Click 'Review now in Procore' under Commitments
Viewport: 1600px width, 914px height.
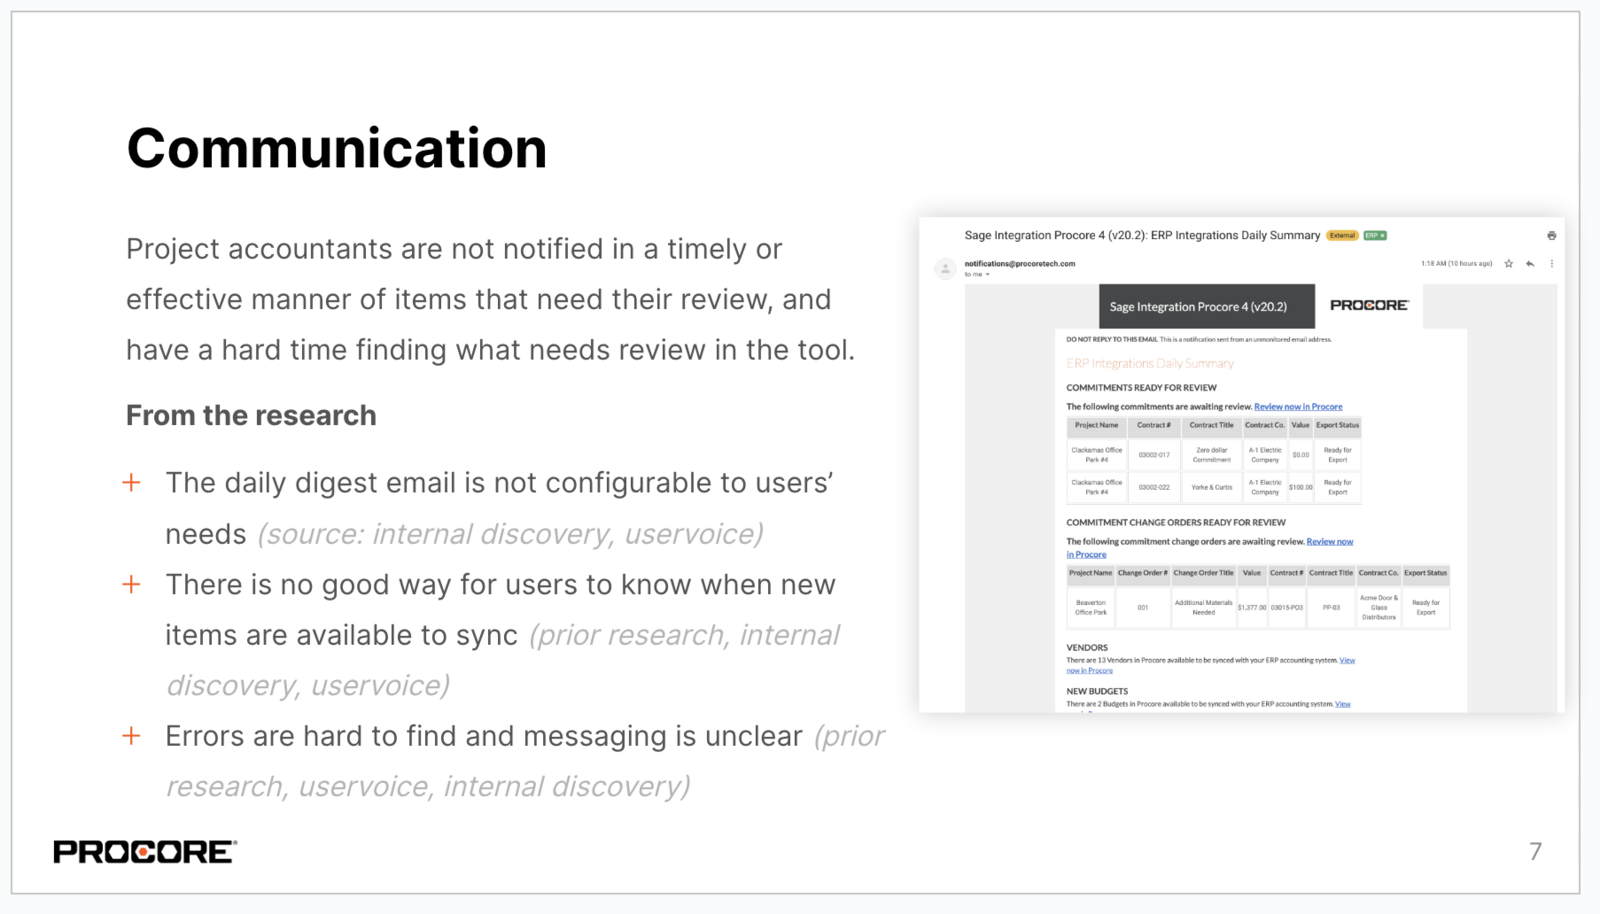point(1298,407)
